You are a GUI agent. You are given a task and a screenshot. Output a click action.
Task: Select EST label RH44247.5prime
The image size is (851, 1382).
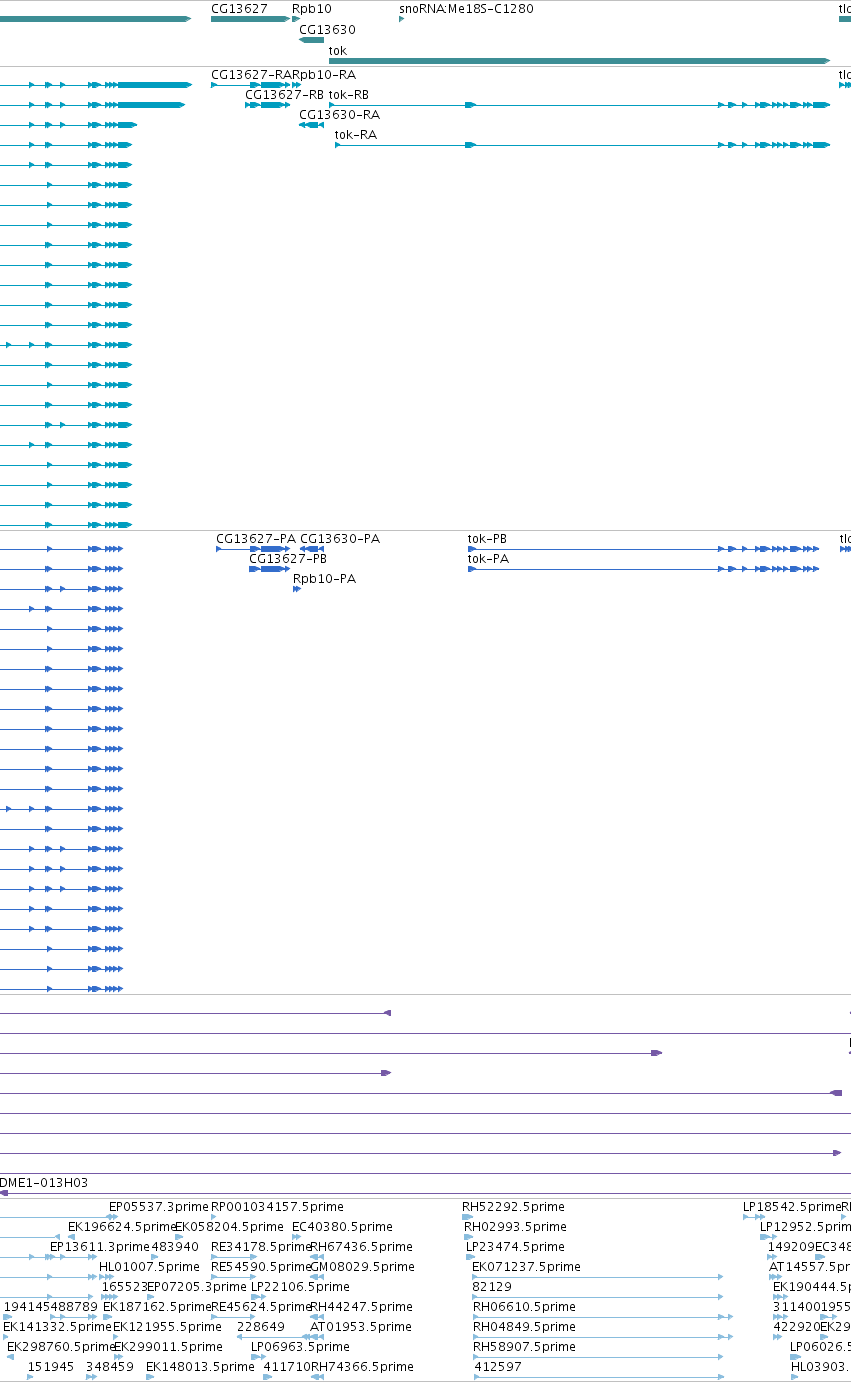tap(361, 1306)
